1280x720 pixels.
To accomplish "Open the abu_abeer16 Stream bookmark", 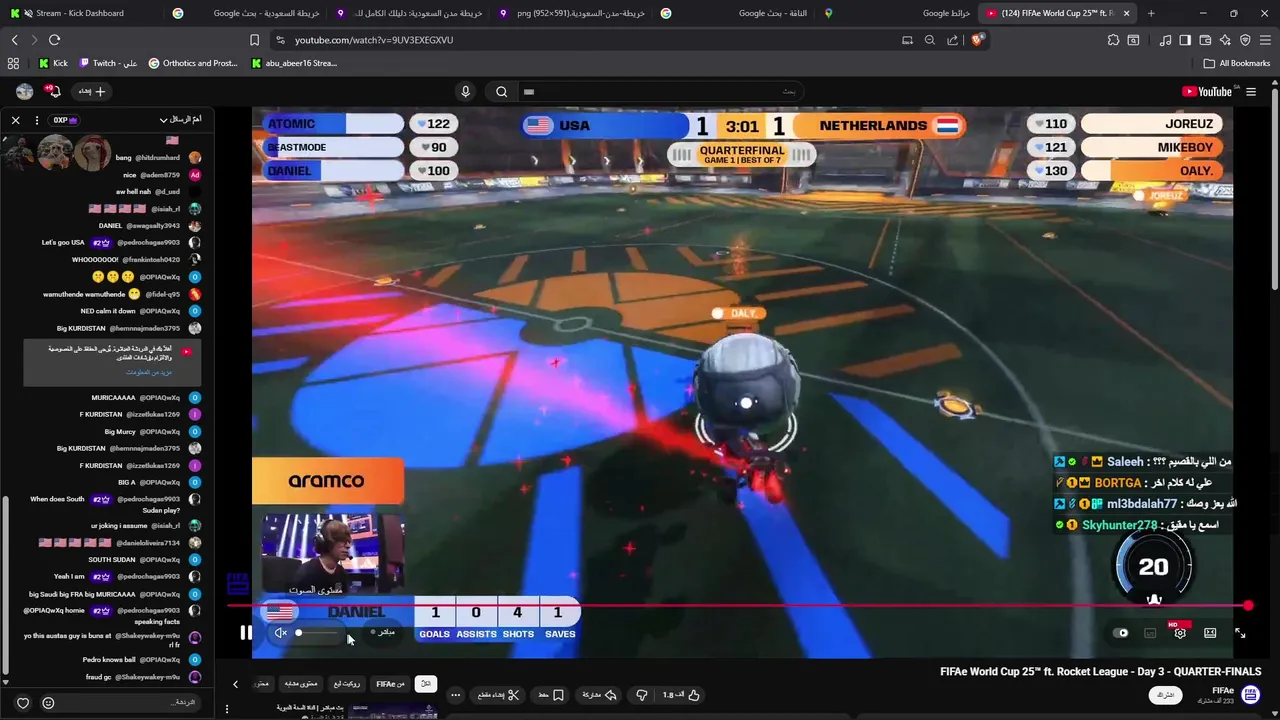I will pyautogui.click(x=294, y=63).
